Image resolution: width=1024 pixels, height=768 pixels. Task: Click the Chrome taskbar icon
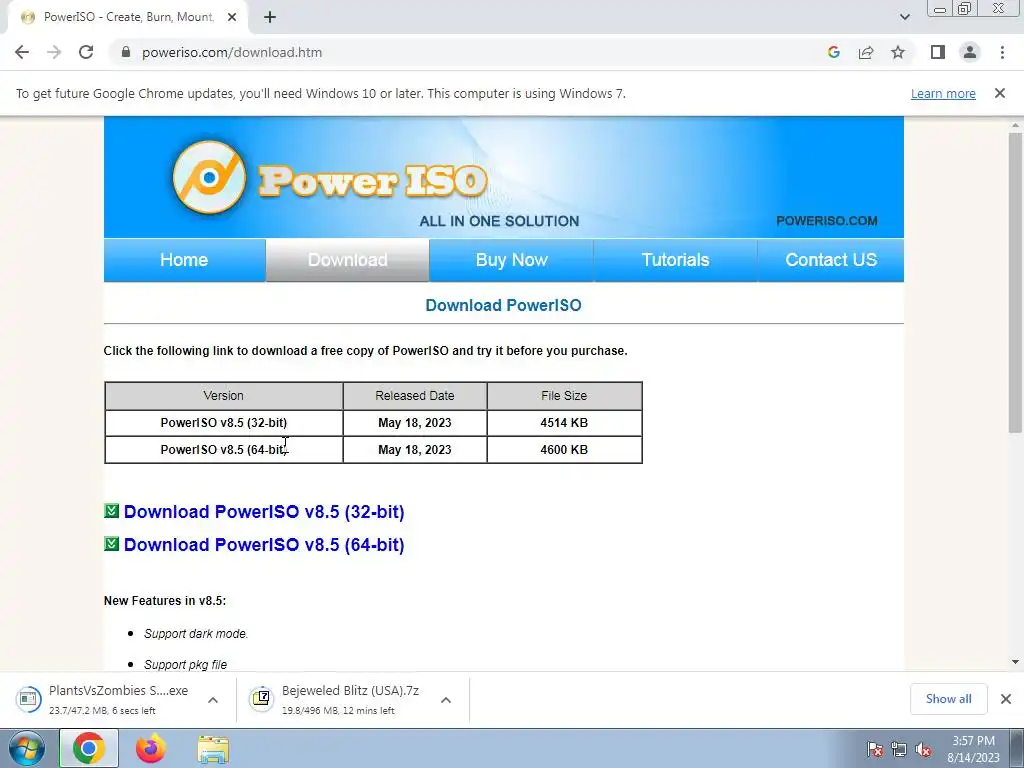(89, 748)
